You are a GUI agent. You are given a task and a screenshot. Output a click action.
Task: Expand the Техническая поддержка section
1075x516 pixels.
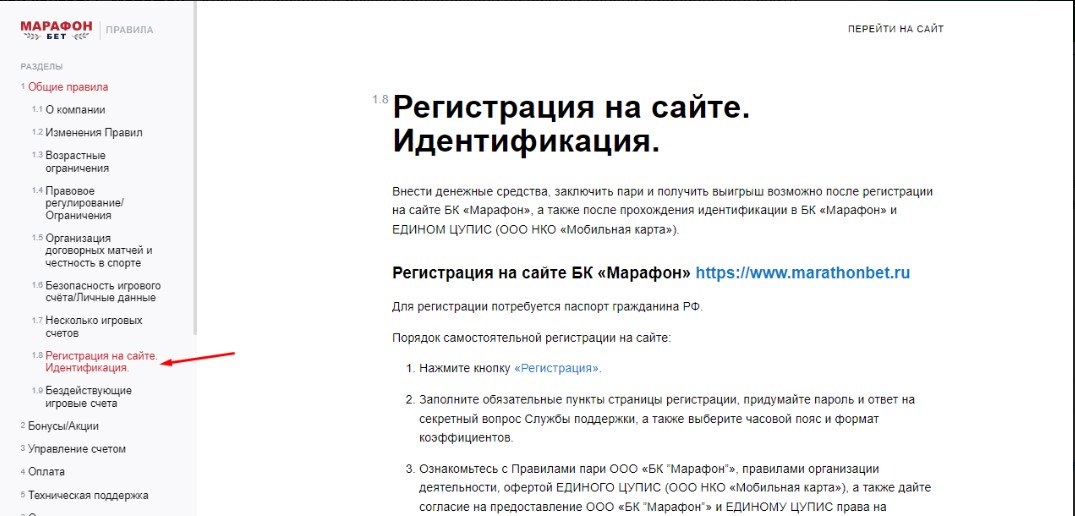(x=88, y=495)
